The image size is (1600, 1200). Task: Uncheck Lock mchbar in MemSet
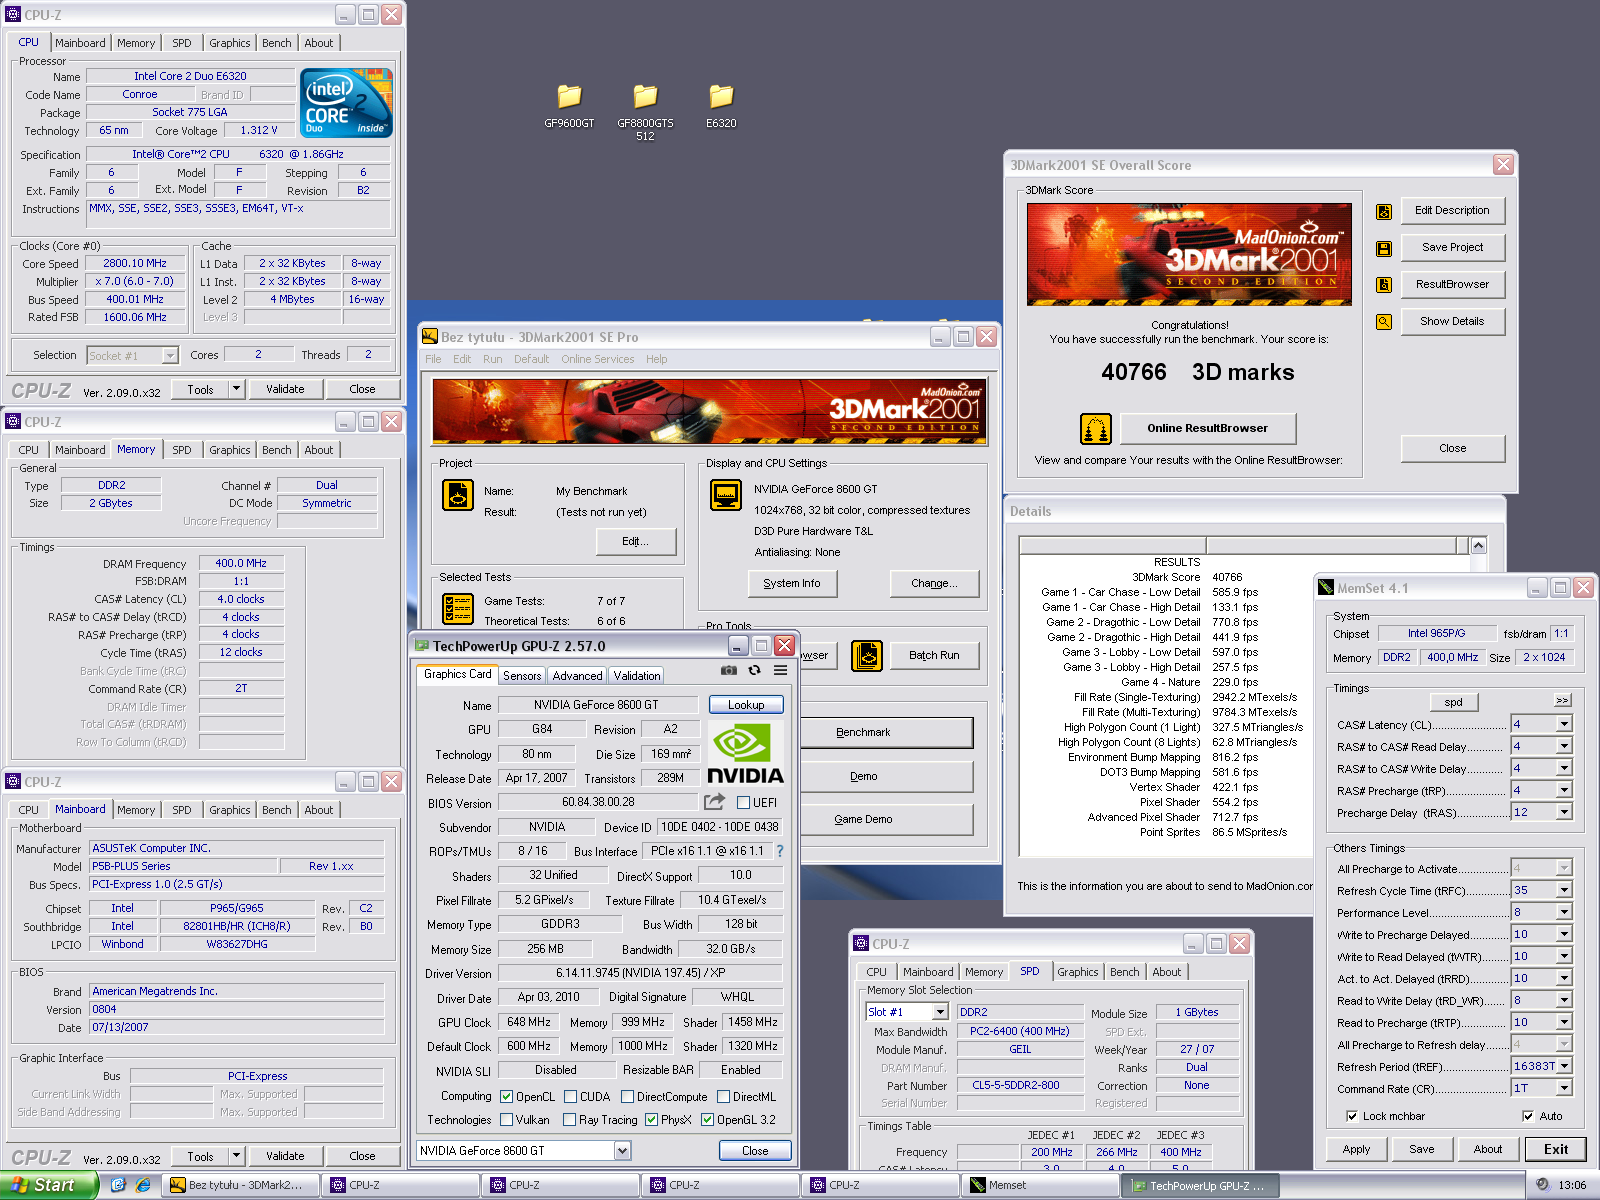point(1352,1116)
